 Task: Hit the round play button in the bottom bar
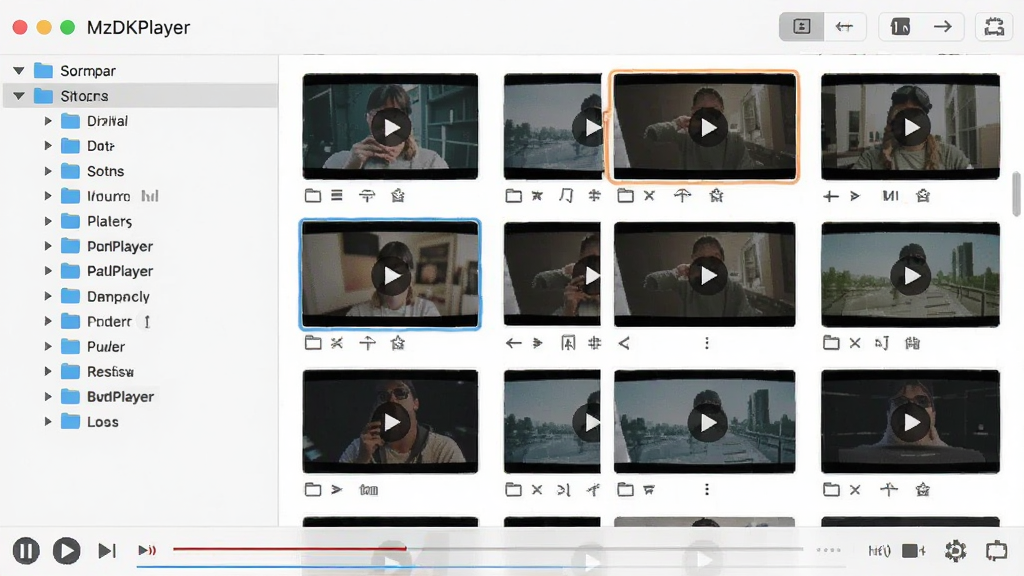pyautogui.click(x=66, y=551)
